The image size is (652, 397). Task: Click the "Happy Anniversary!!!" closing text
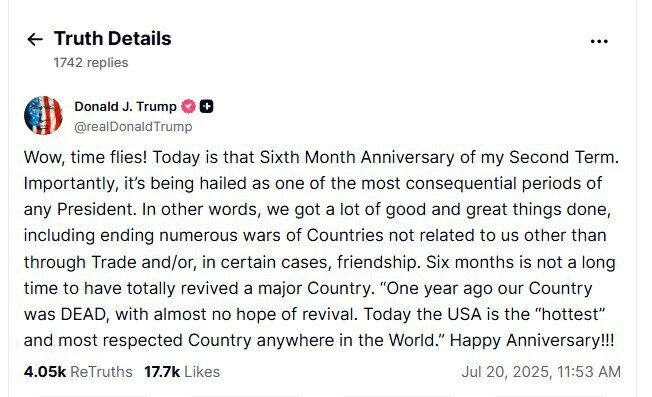pos(532,340)
